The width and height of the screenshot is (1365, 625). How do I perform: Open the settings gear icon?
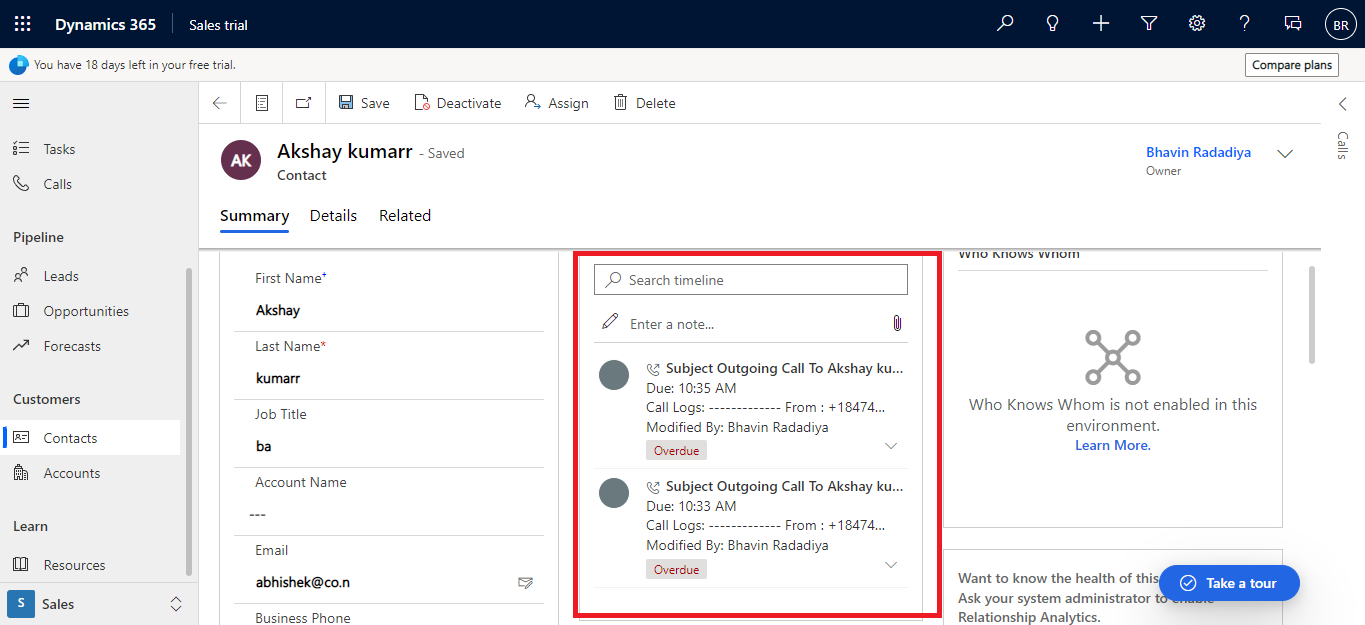tap(1197, 24)
